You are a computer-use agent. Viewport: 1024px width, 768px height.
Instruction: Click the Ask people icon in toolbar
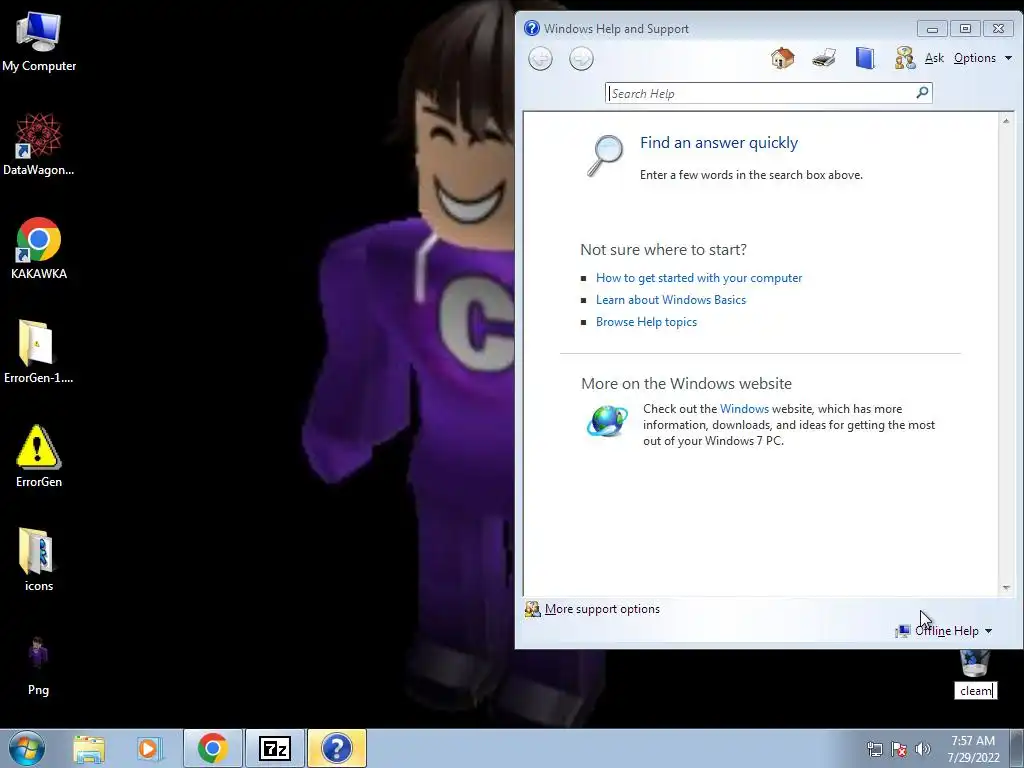tap(905, 58)
